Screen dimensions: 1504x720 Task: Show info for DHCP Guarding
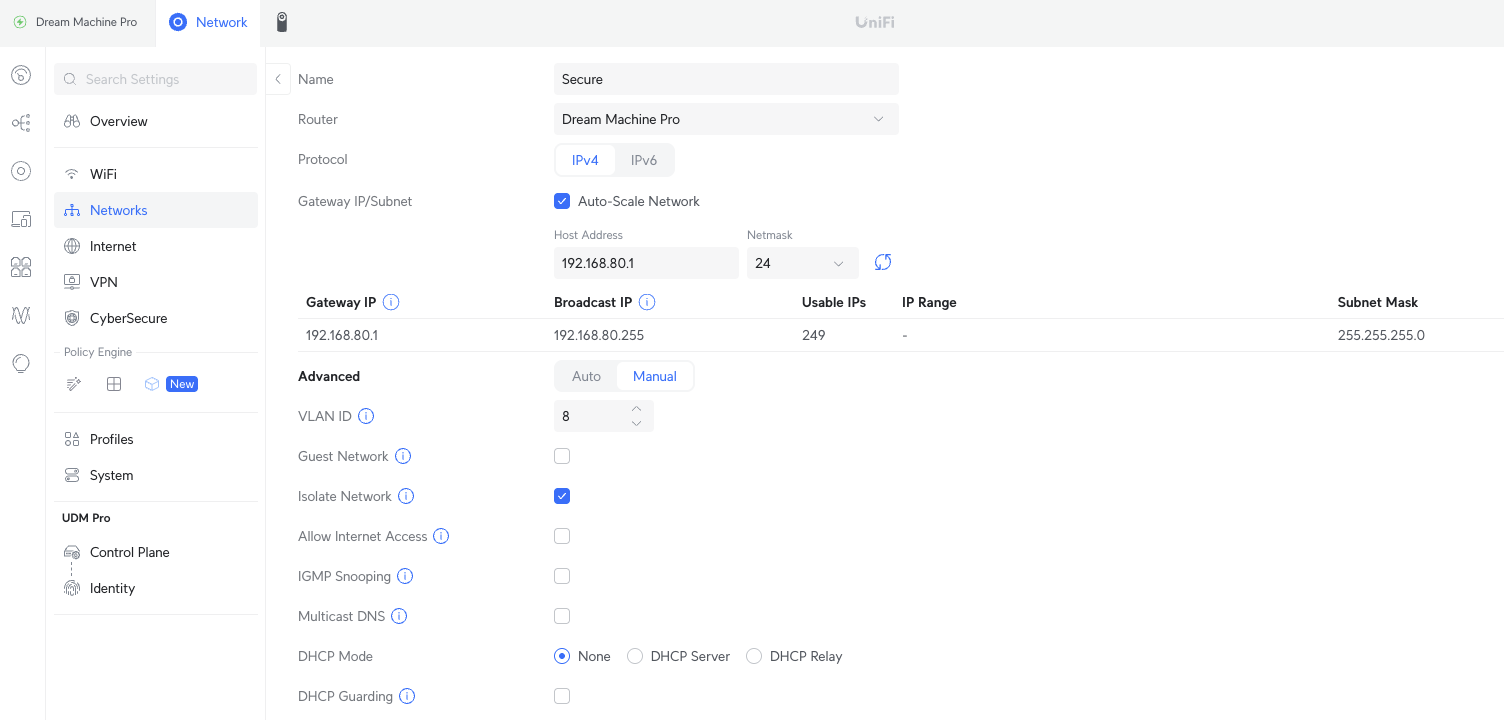407,696
